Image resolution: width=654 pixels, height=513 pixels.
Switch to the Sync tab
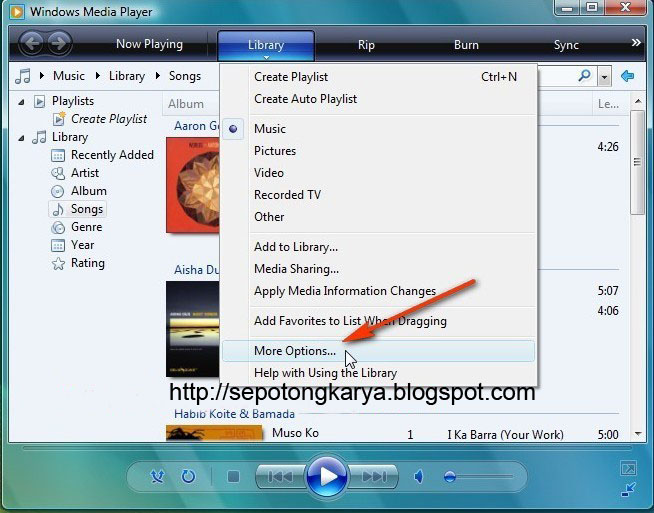(566, 45)
